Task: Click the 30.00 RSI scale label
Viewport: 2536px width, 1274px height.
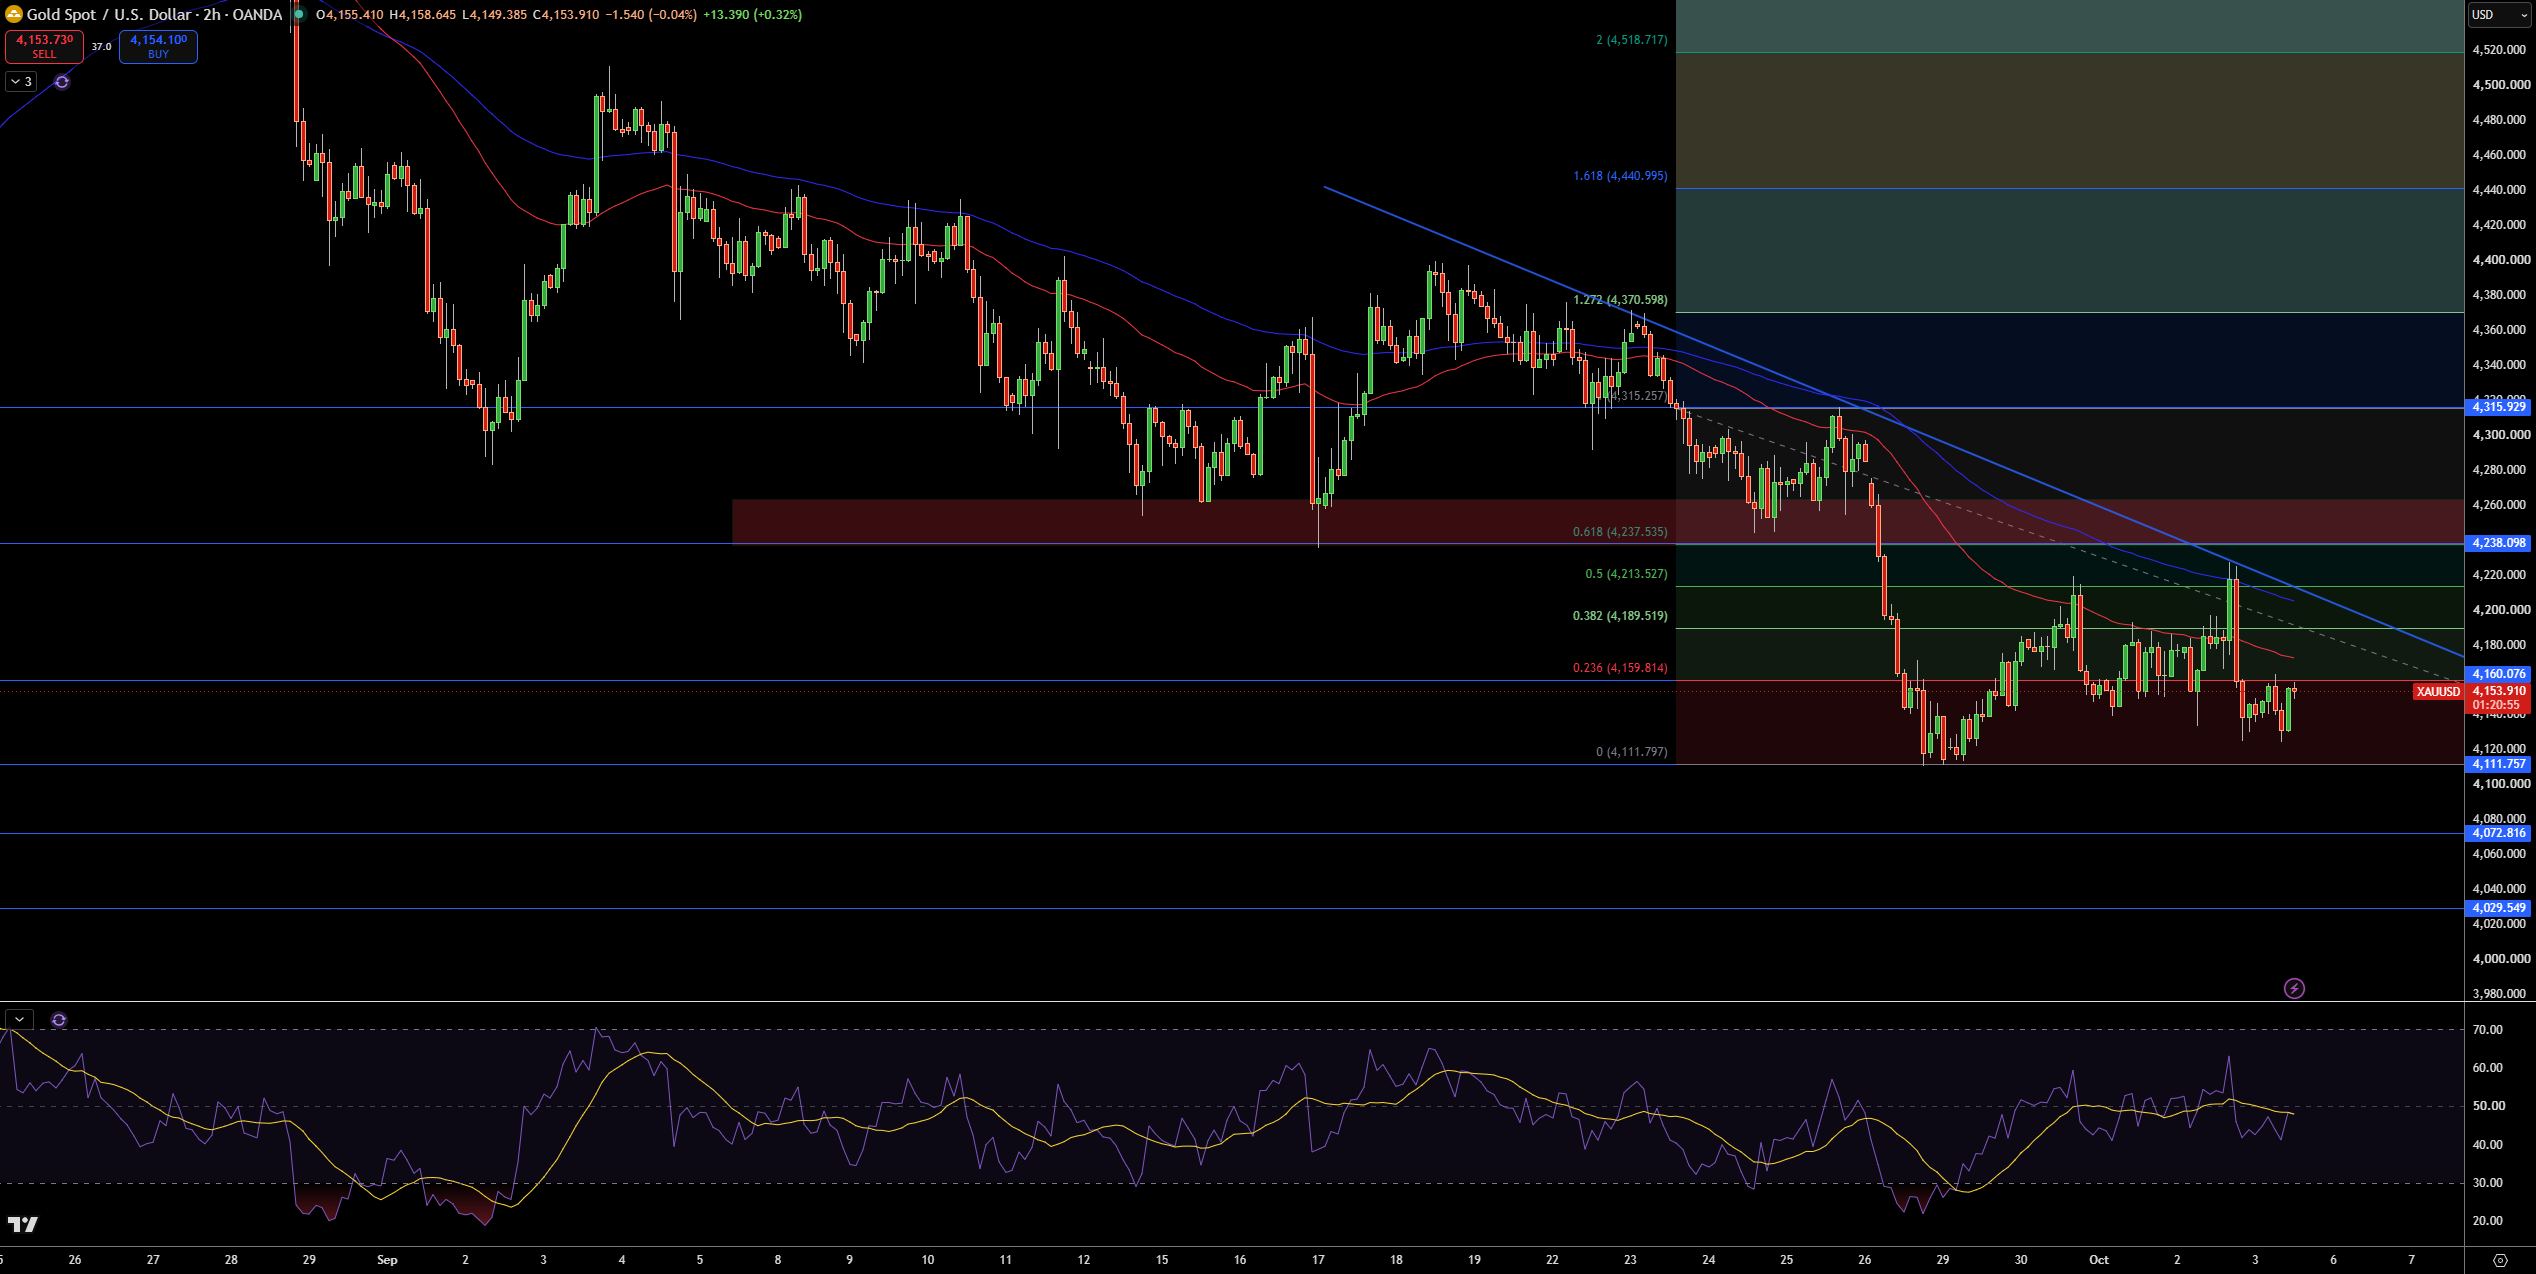Action: [2487, 1183]
